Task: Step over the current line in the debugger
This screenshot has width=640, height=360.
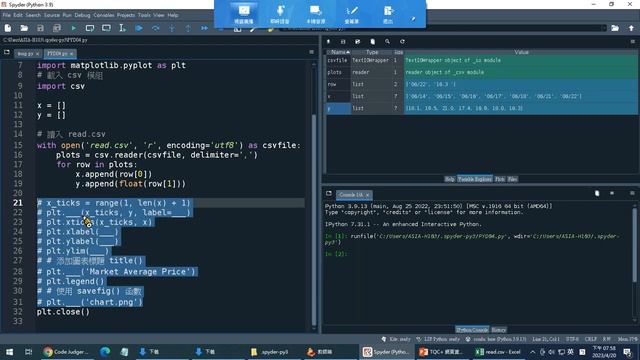Action: (156, 28)
